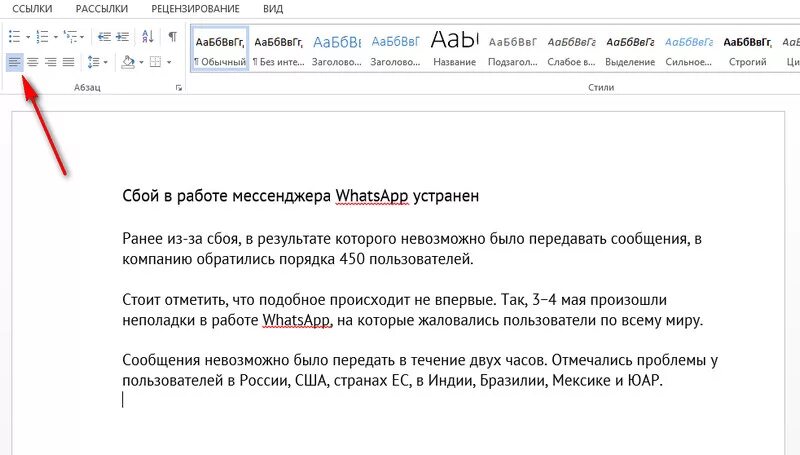The width and height of the screenshot is (800, 455).
Task: Click the bulleted list icon
Action: tap(15, 36)
